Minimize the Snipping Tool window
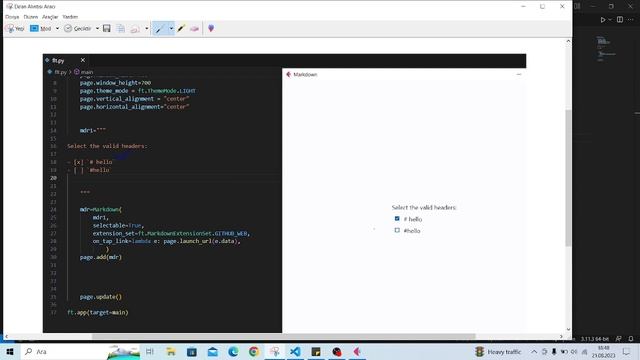640x360 pixels. tap(523, 7)
